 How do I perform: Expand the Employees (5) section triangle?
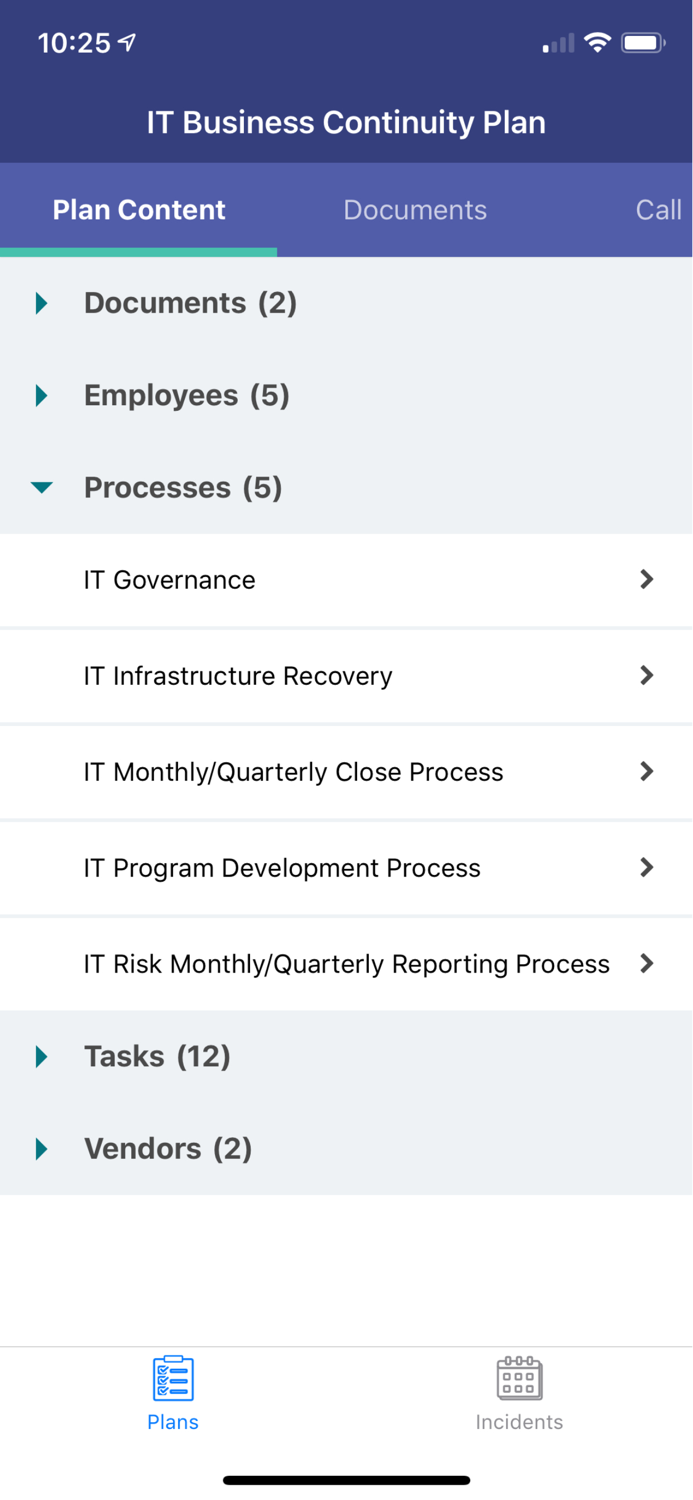point(42,395)
